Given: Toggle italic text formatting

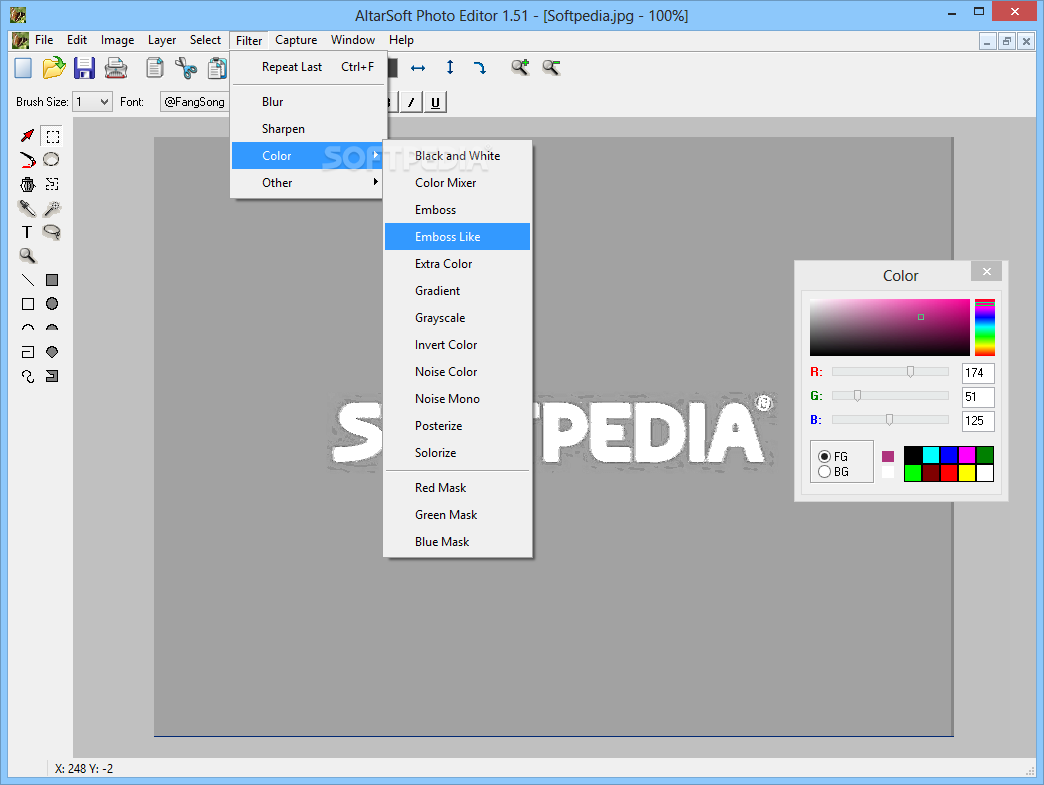Looking at the screenshot, I should (411, 103).
